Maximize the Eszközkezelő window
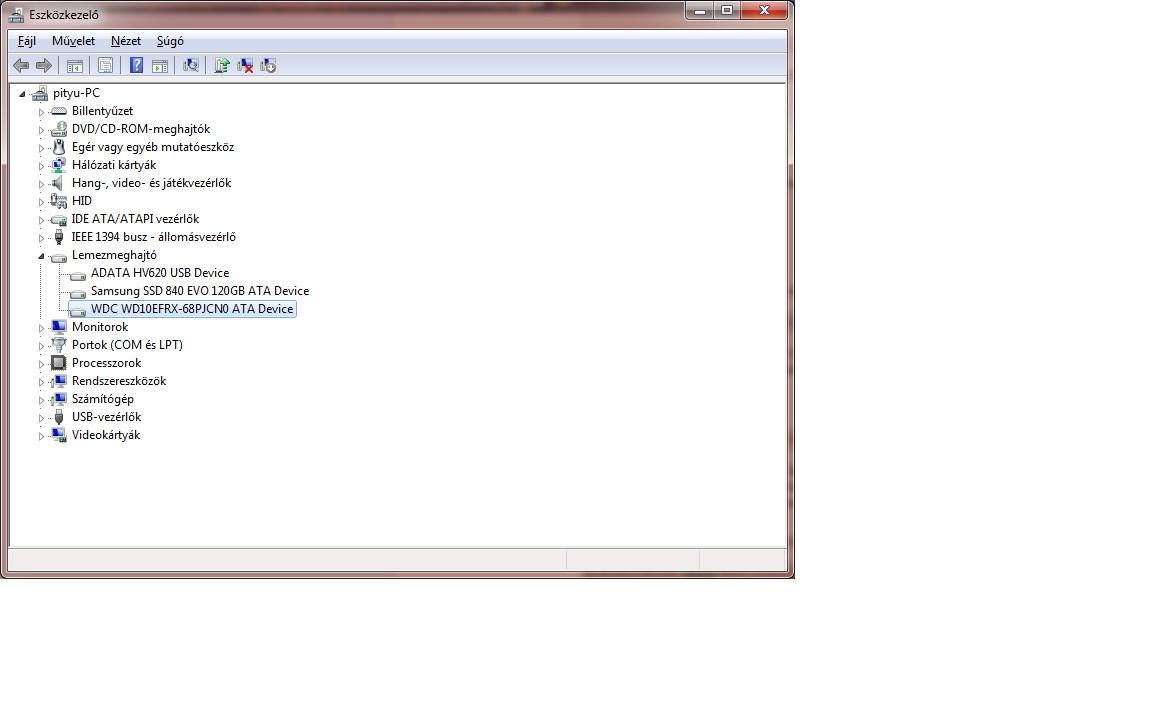 click(727, 10)
